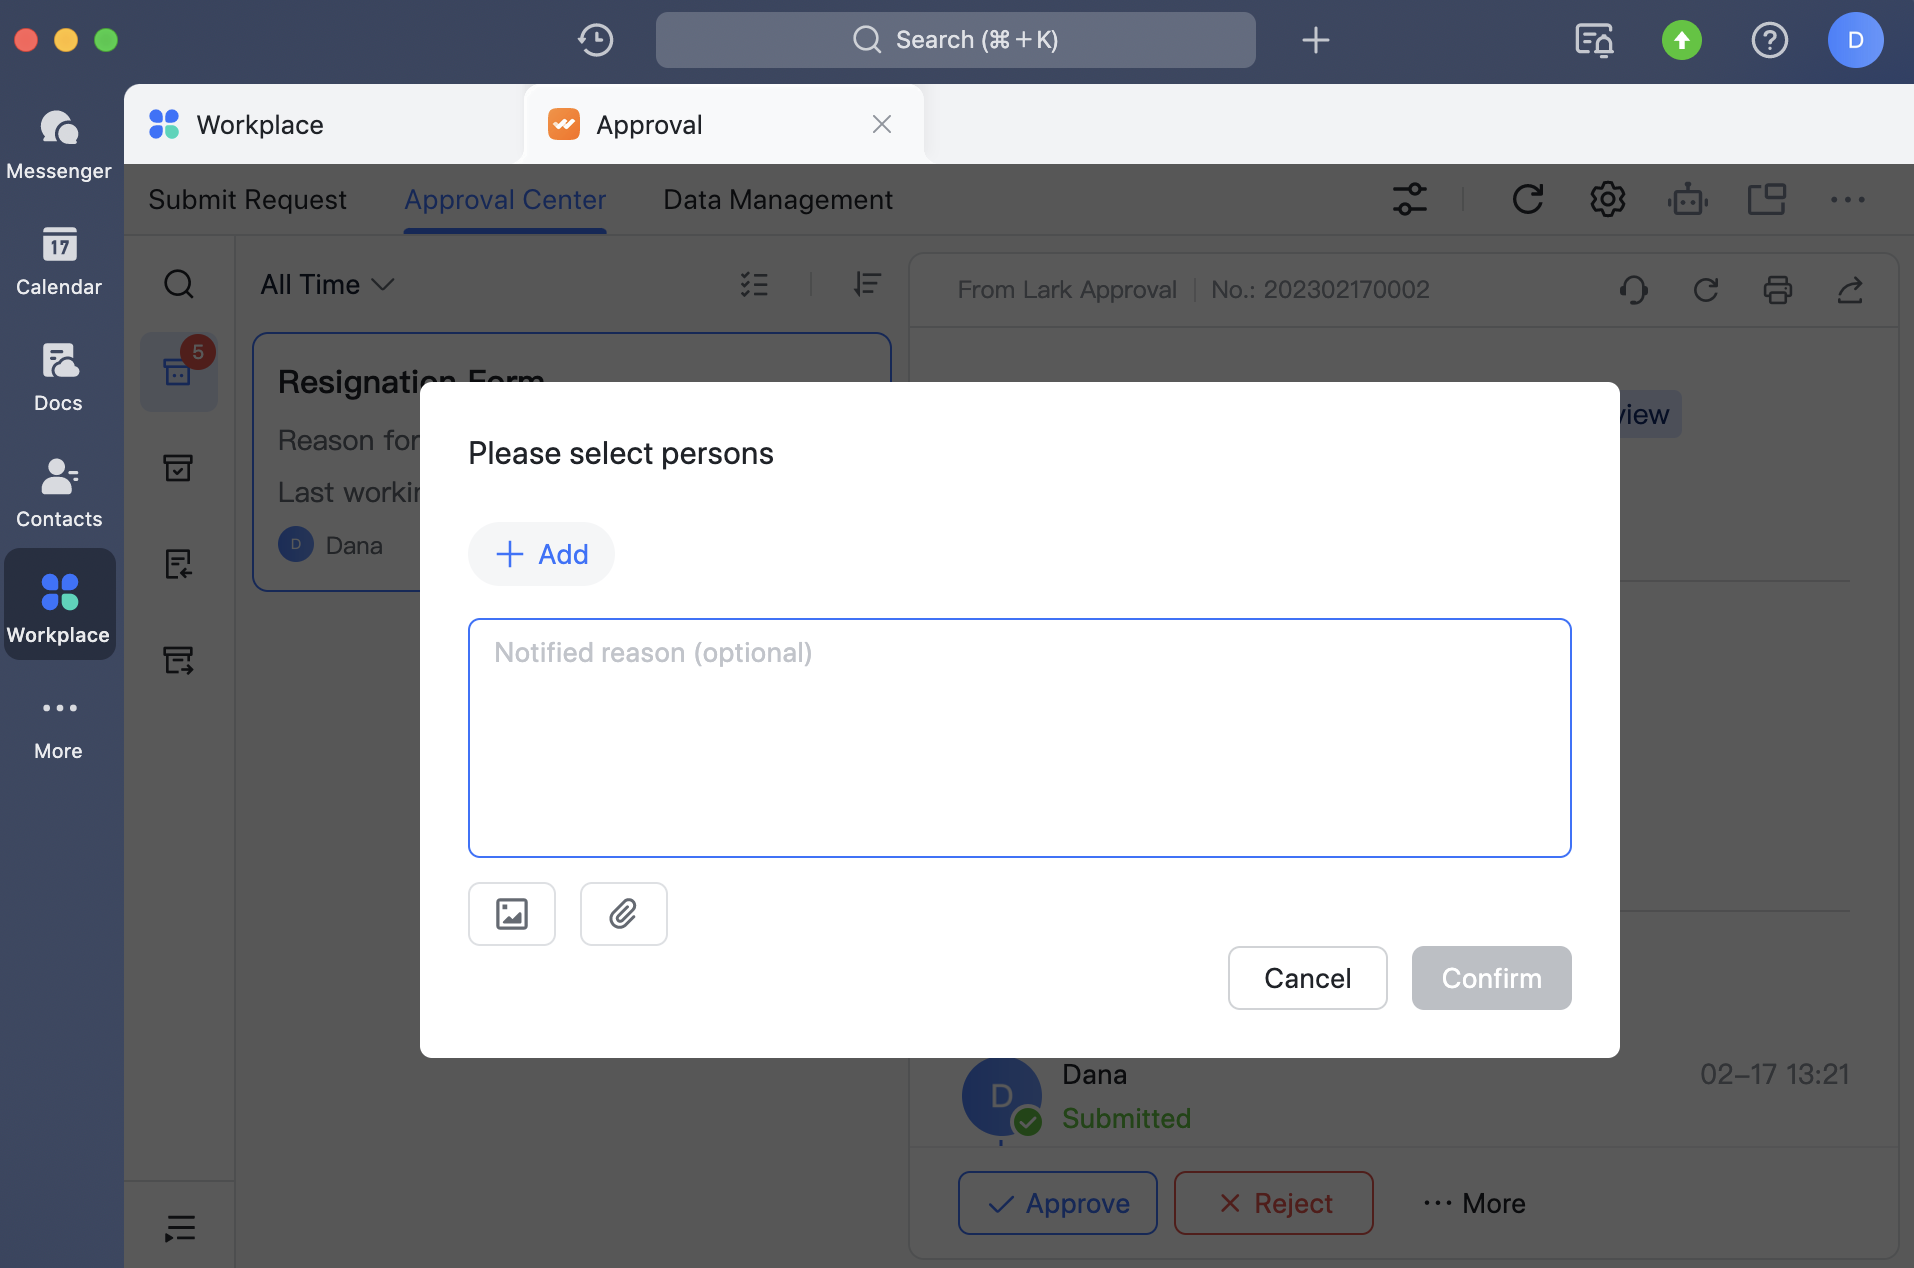This screenshot has width=1914, height=1268.
Task: Expand the All Time dropdown
Action: pos(327,285)
